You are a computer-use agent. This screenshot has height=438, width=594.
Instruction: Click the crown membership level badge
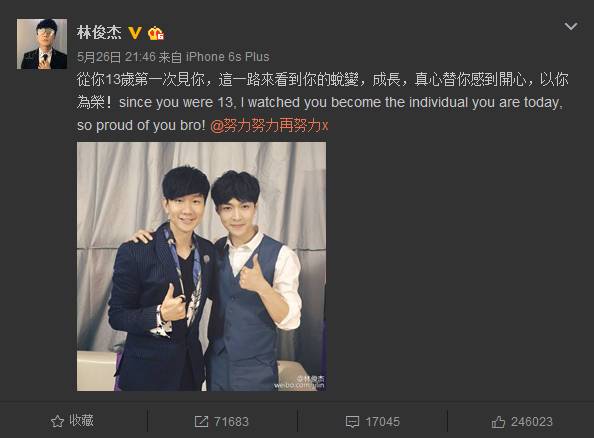[x=155, y=33]
